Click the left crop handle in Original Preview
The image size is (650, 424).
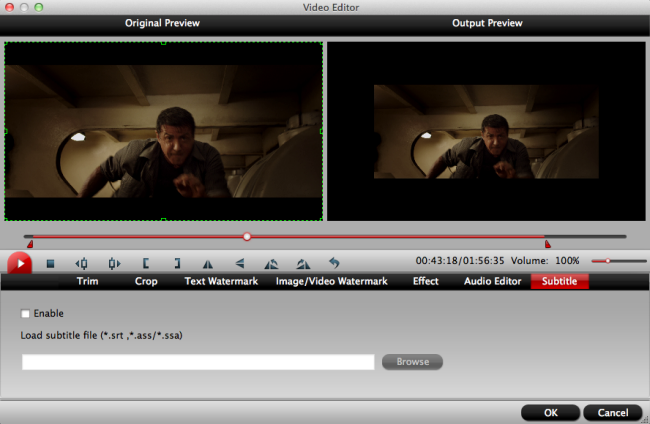(6, 131)
